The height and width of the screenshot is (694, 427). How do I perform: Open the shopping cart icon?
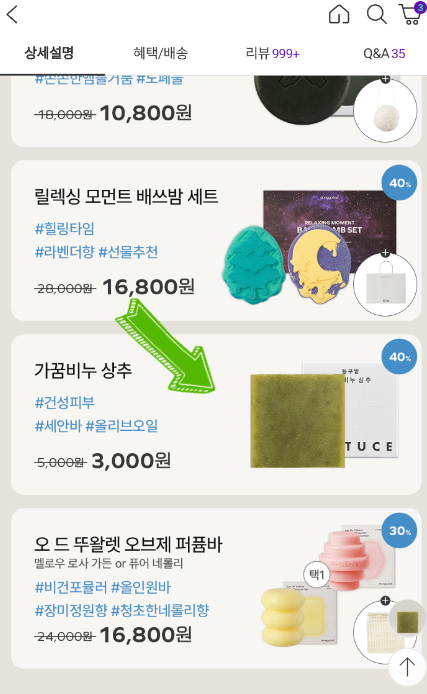(x=411, y=14)
